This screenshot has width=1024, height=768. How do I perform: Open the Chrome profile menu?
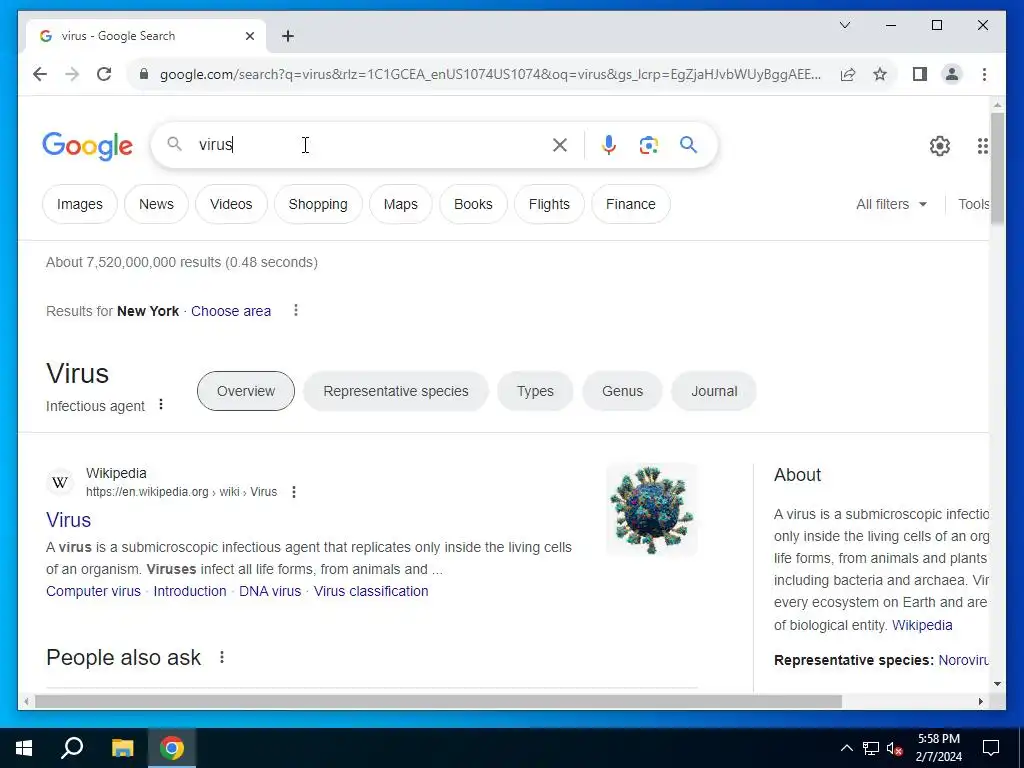952,74
